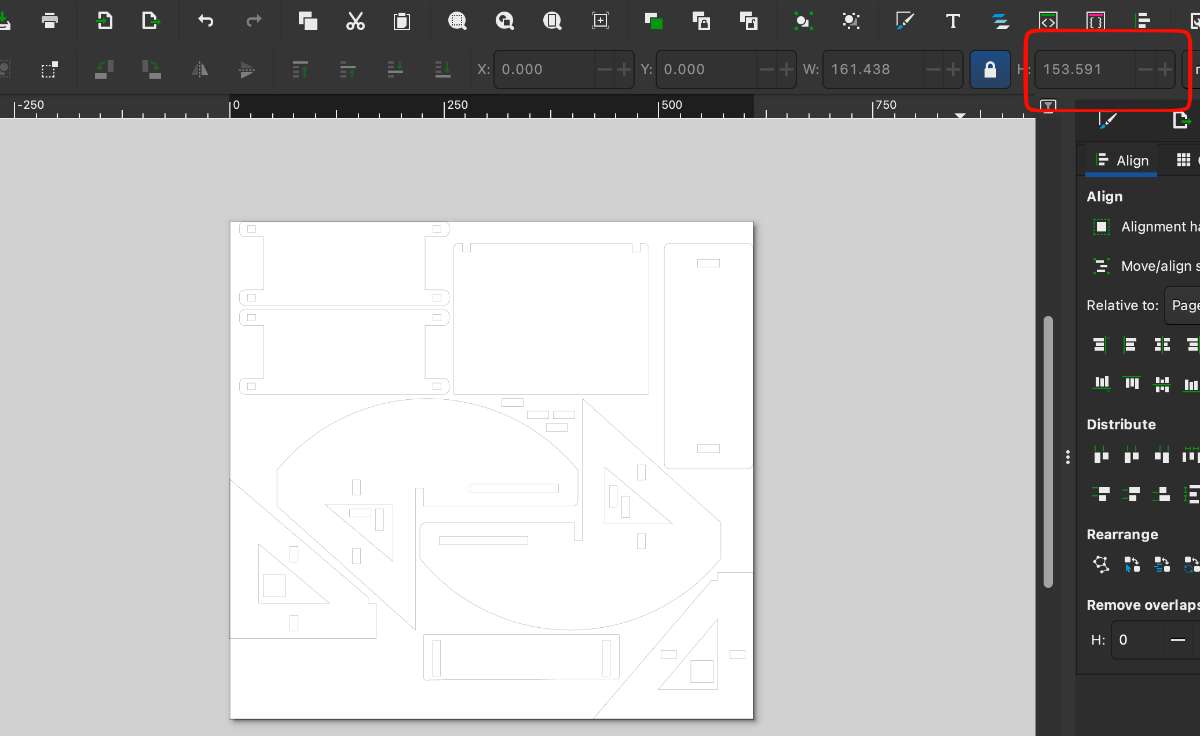Zoom to fit page
1200x736 pixels.
[x=552, y=20]
